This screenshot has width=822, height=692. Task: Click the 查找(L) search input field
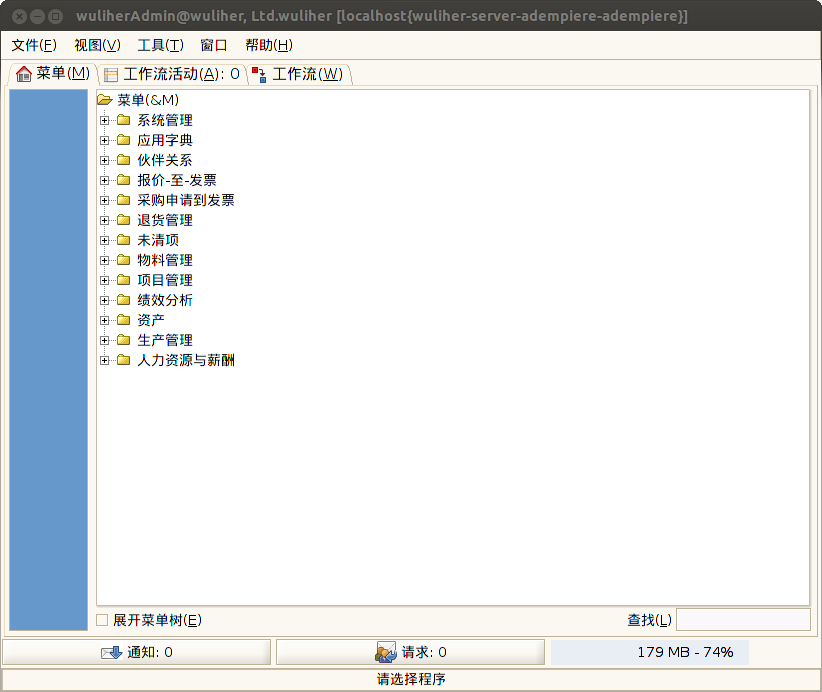pyautogui.click(x=743, y=620)
